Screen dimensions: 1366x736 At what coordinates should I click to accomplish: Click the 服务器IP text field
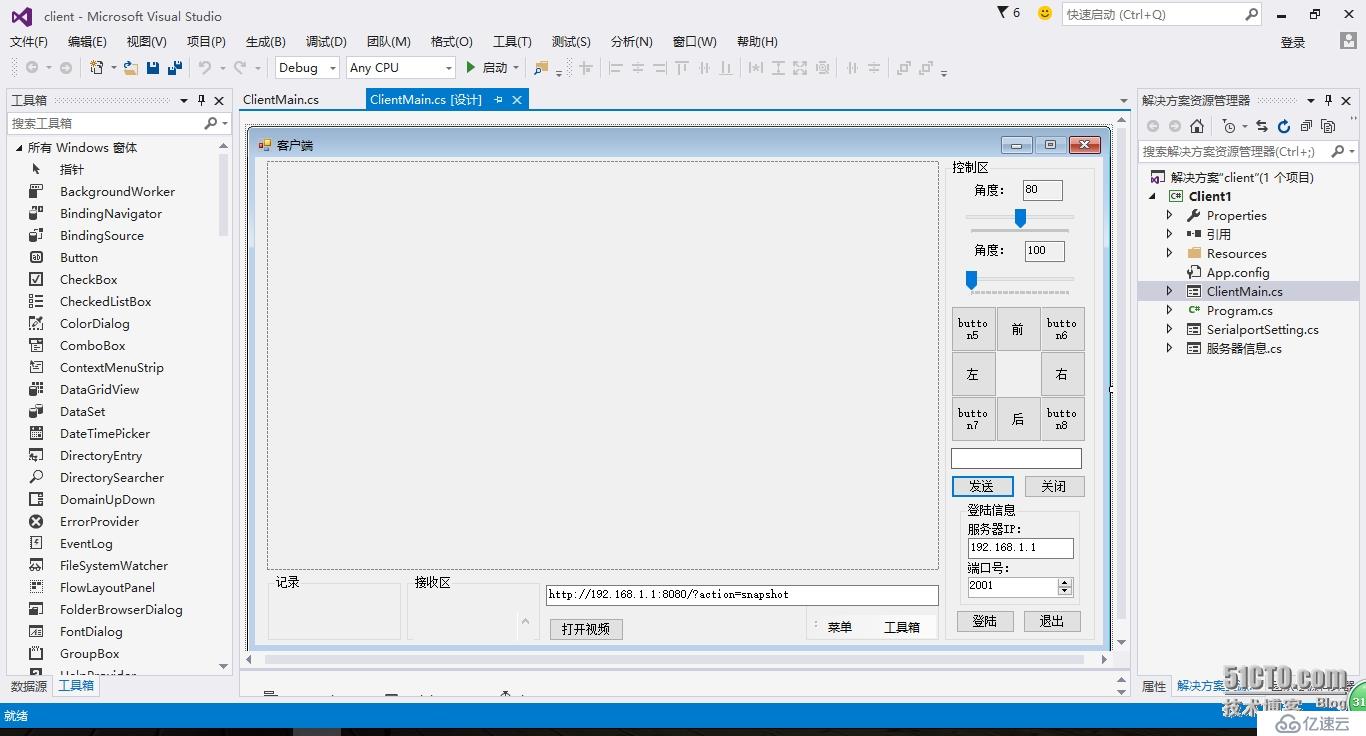[1021, 548]
